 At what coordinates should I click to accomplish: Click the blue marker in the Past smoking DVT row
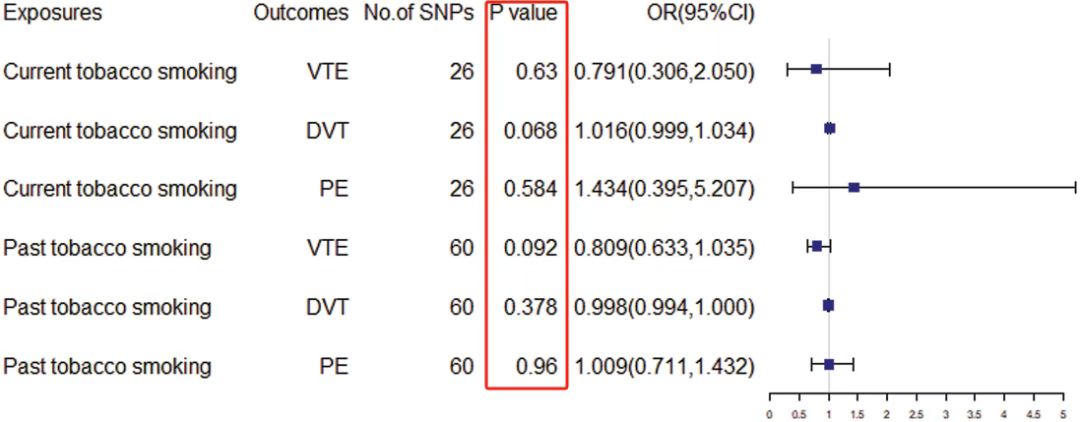click(x=828, y=305)
